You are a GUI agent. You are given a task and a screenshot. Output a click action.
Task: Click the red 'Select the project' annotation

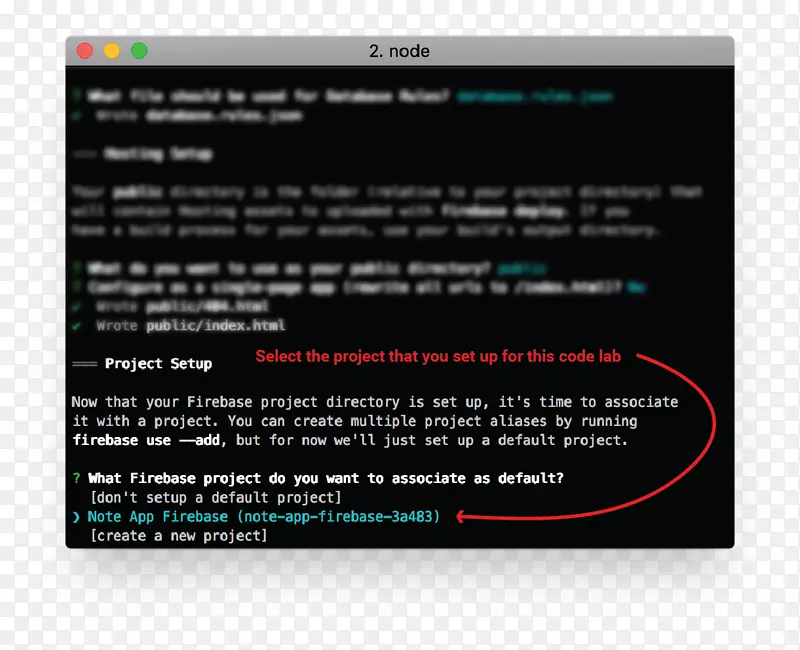pos(438,356)
